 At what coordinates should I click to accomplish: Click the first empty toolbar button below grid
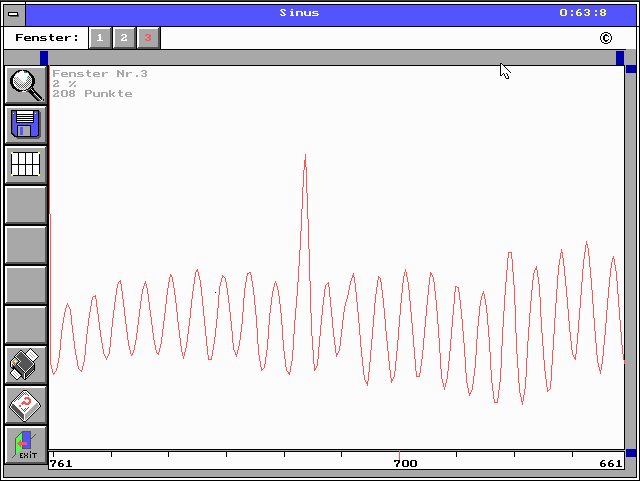tap(27, 204)
